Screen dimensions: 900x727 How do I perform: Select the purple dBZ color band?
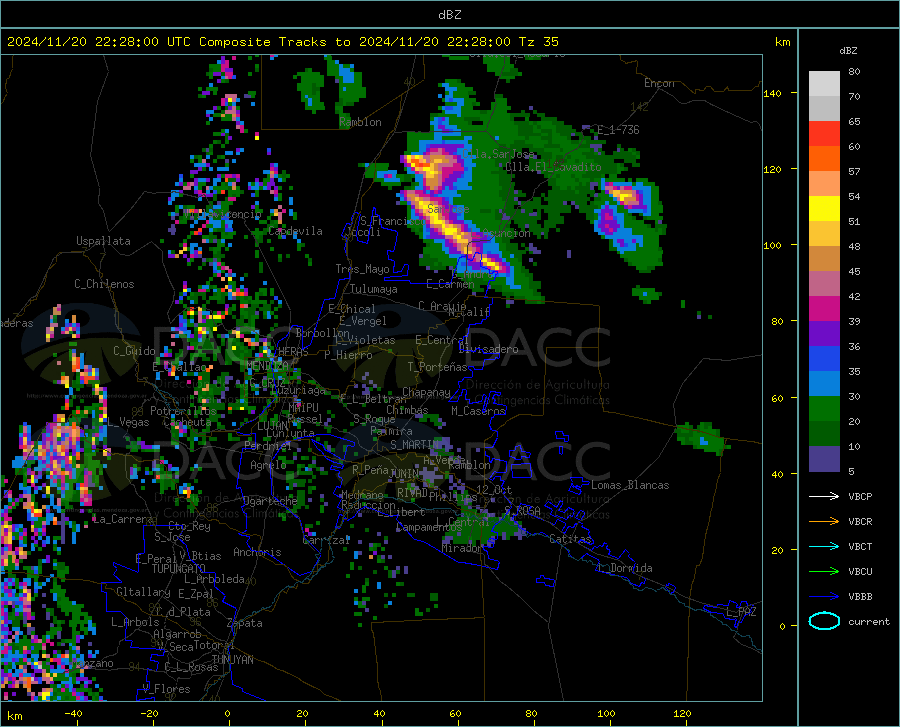pos(824,334)
